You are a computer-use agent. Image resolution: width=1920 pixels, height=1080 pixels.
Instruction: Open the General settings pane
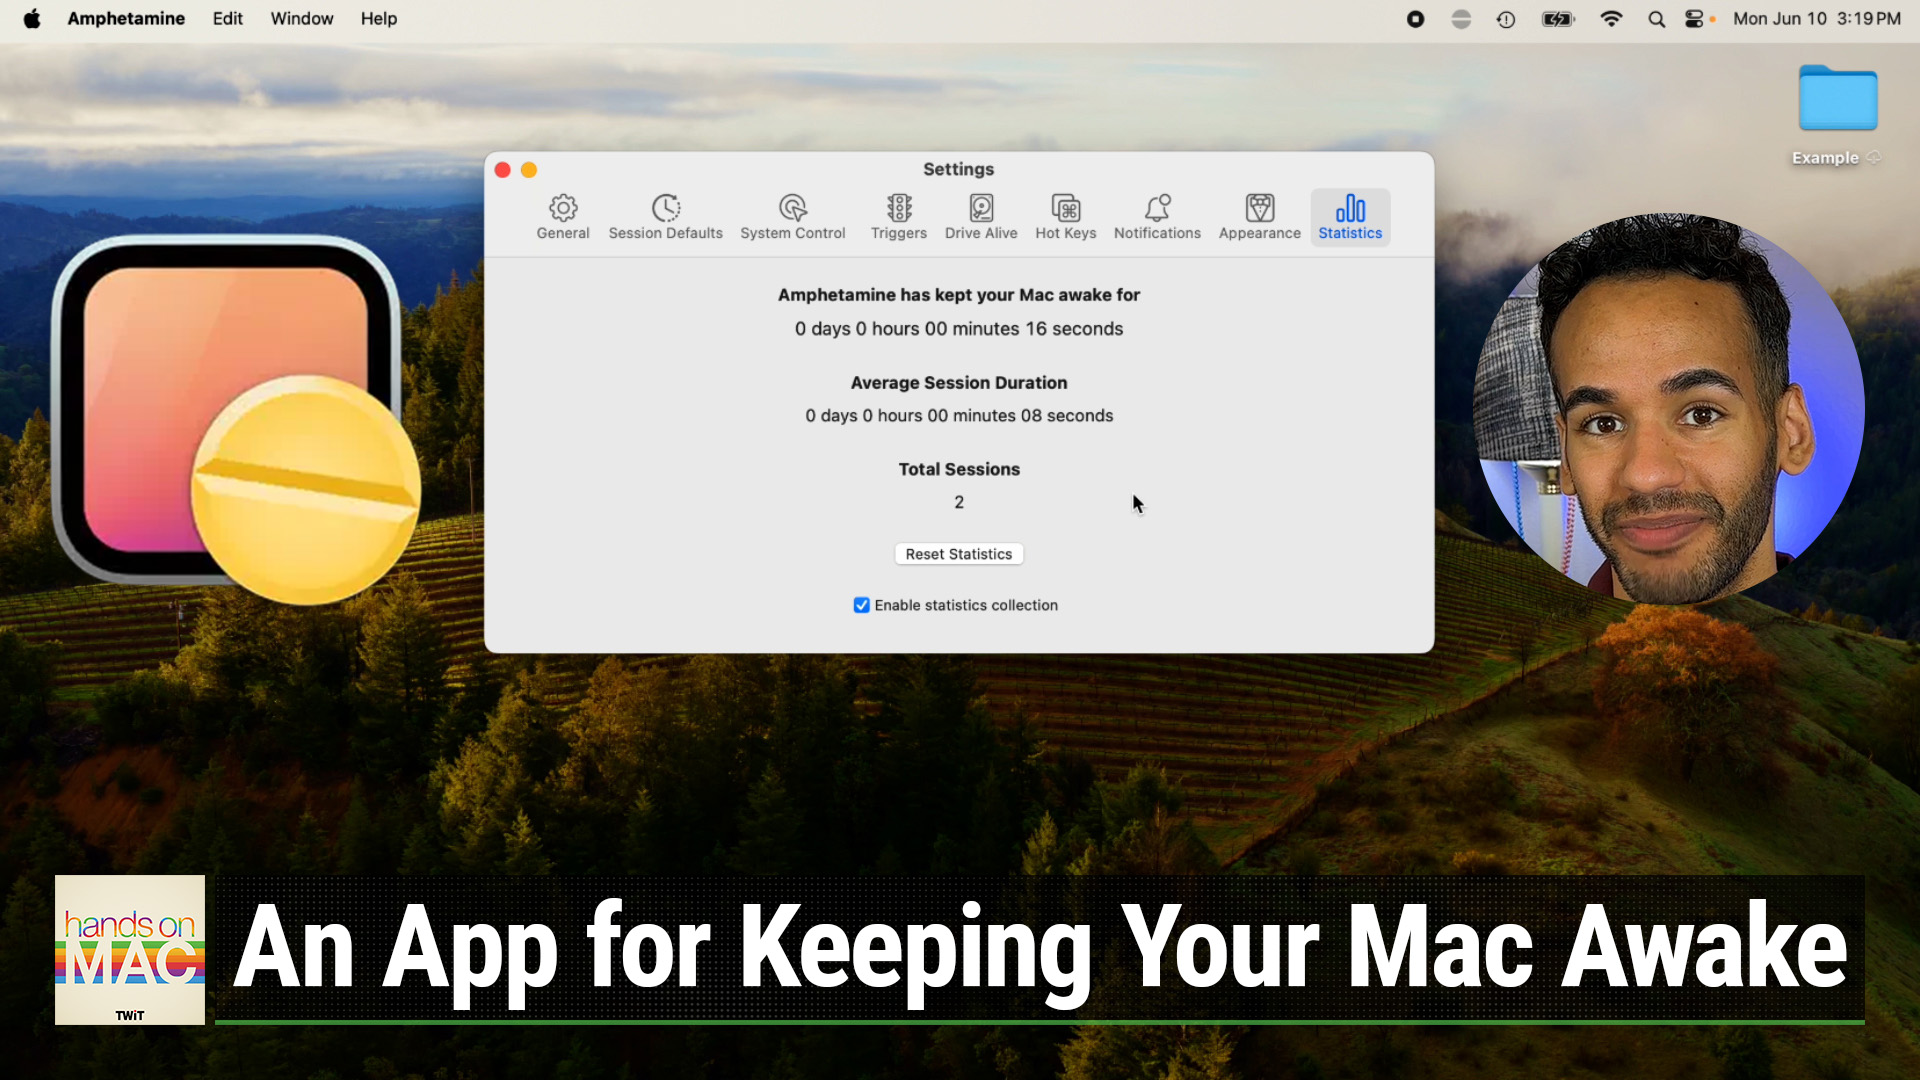(562, 216)
